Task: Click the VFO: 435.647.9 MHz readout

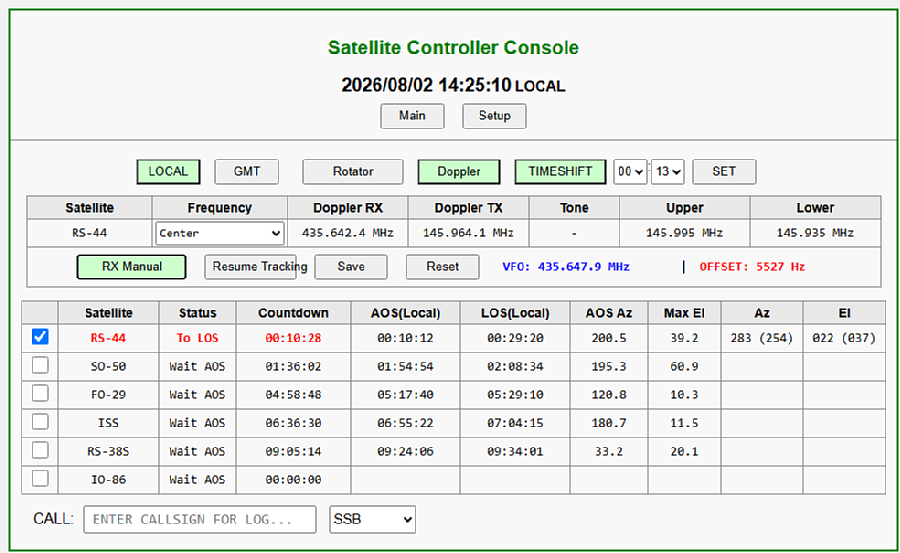Action: click(x=566, y=267)
